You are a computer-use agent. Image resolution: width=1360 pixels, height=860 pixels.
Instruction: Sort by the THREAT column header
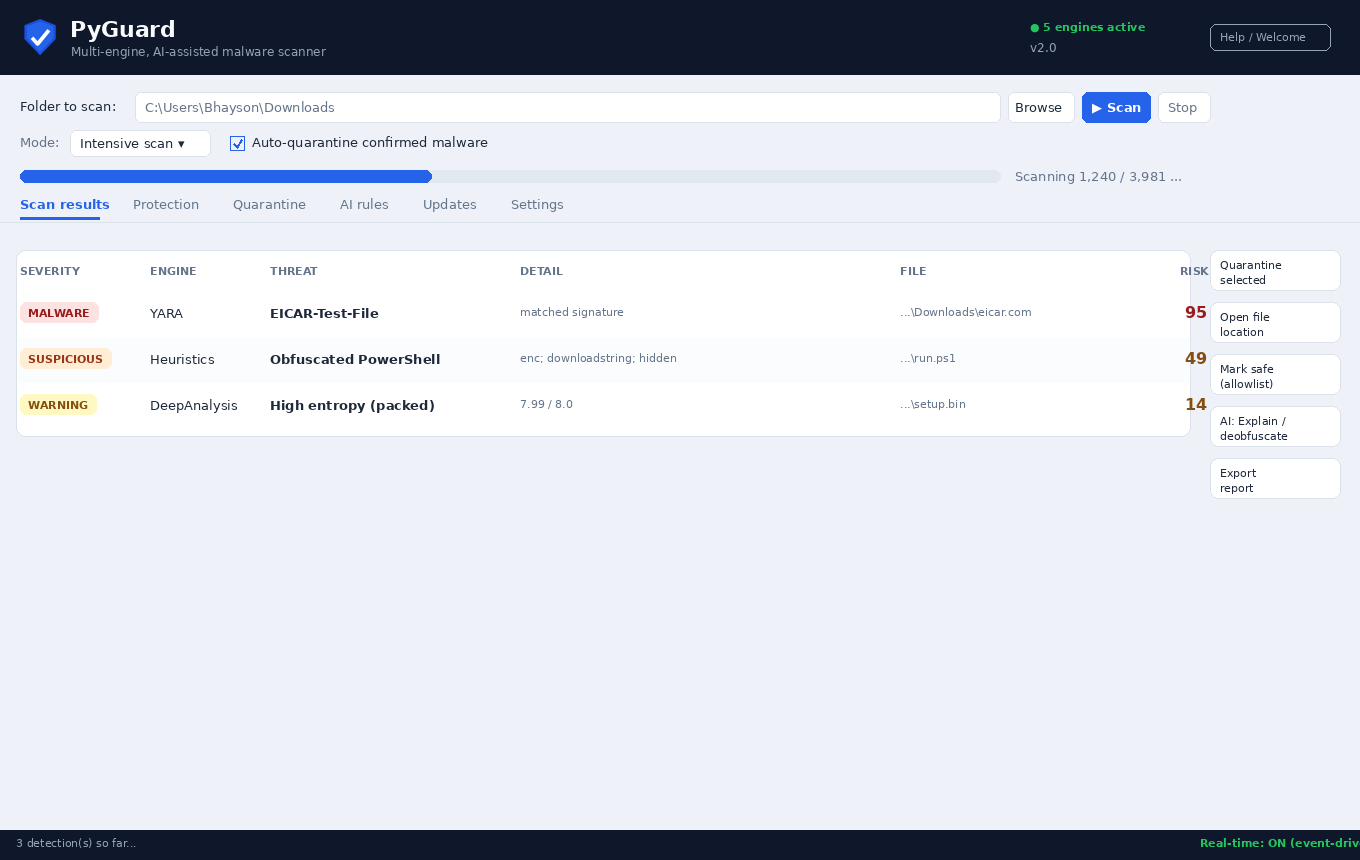pos(294,272)
